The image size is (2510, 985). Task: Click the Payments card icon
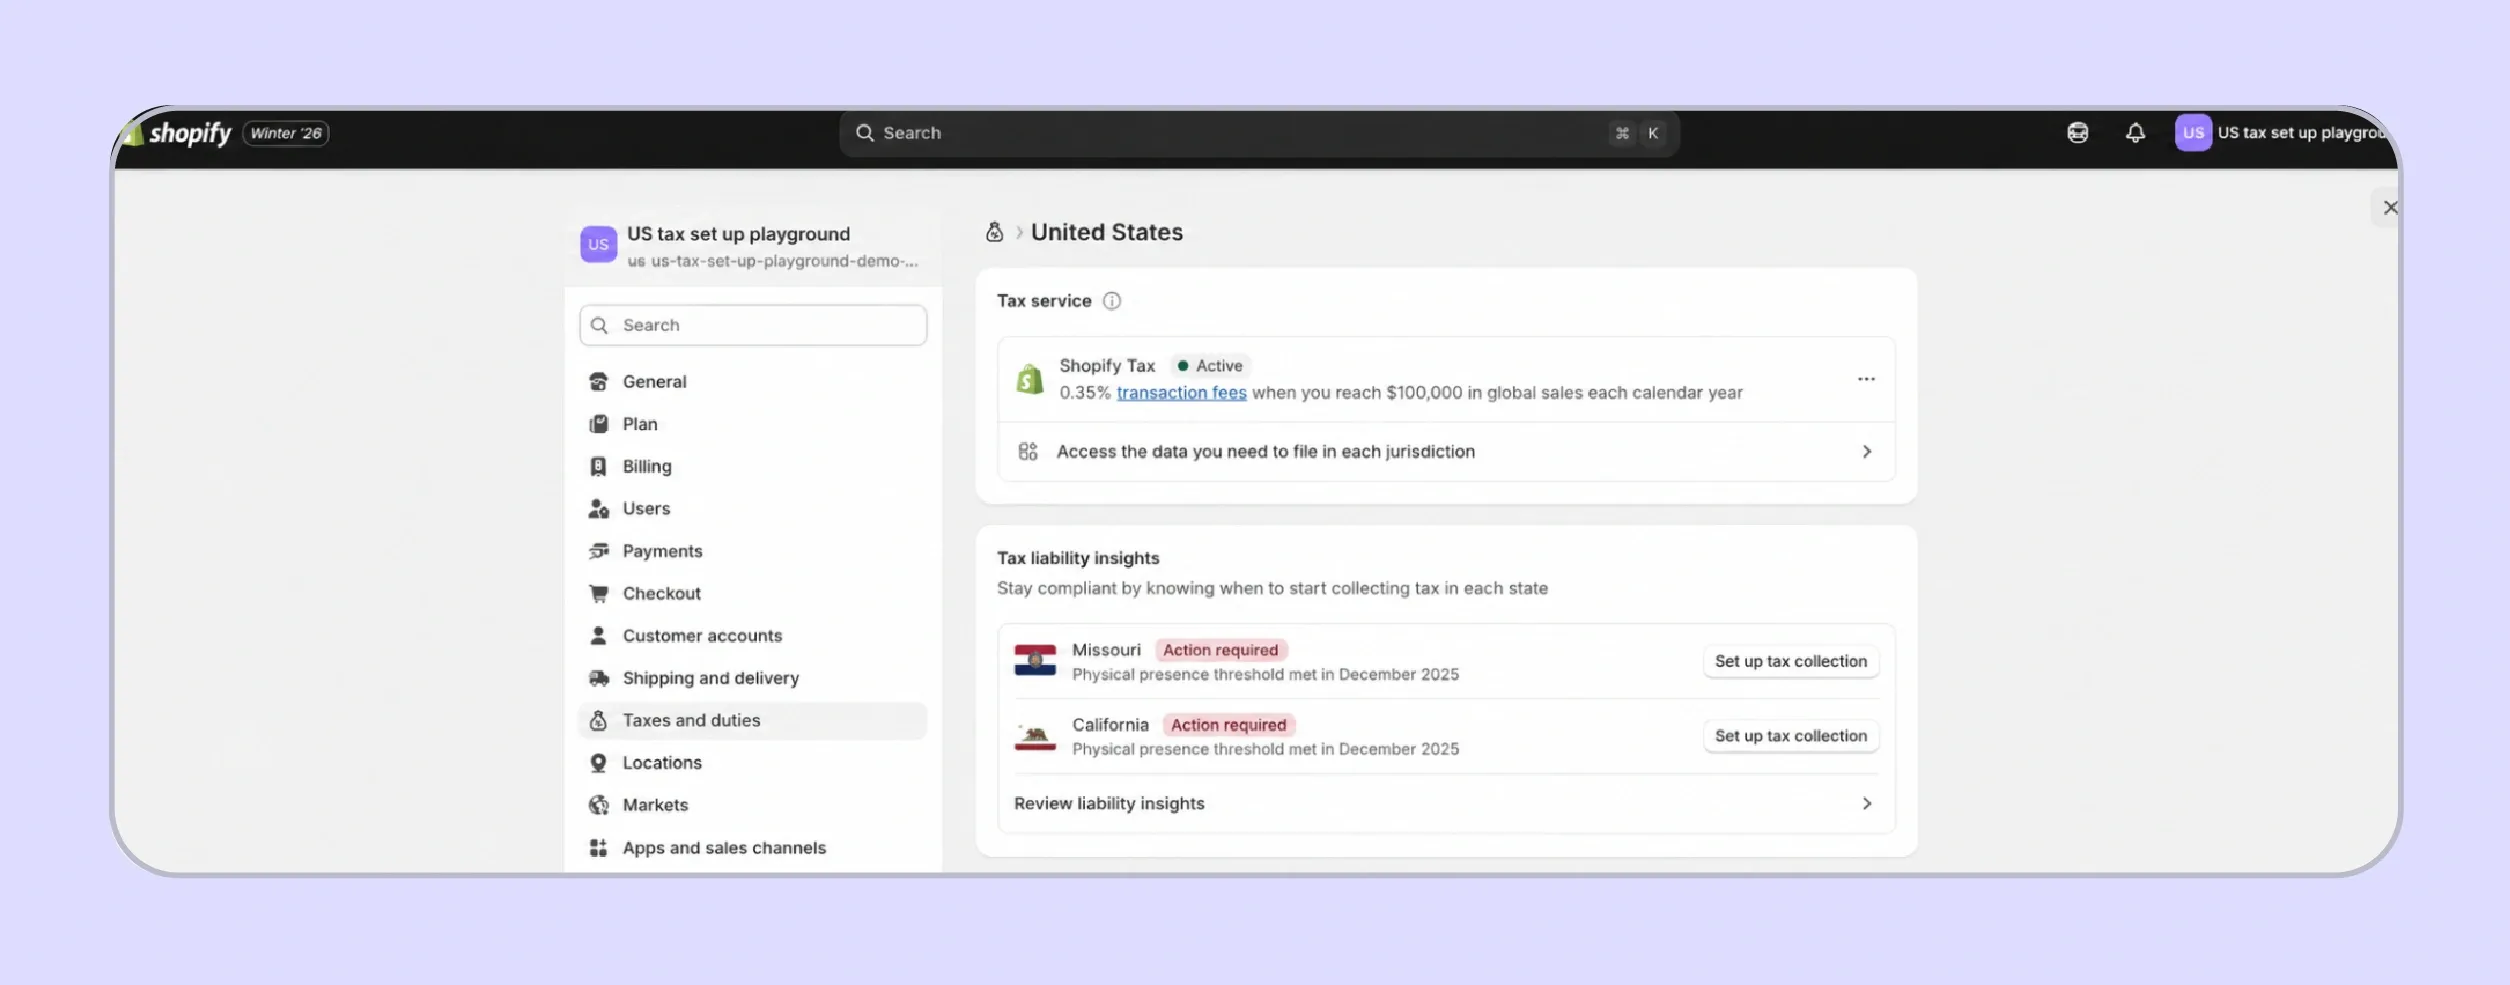pos(598,551)
